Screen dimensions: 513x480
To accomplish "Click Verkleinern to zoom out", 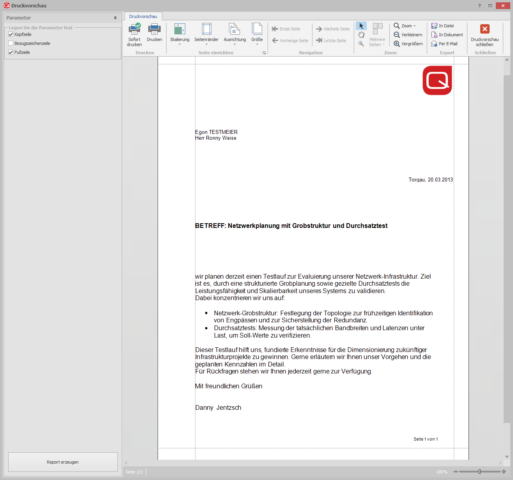I will (408, 35).
